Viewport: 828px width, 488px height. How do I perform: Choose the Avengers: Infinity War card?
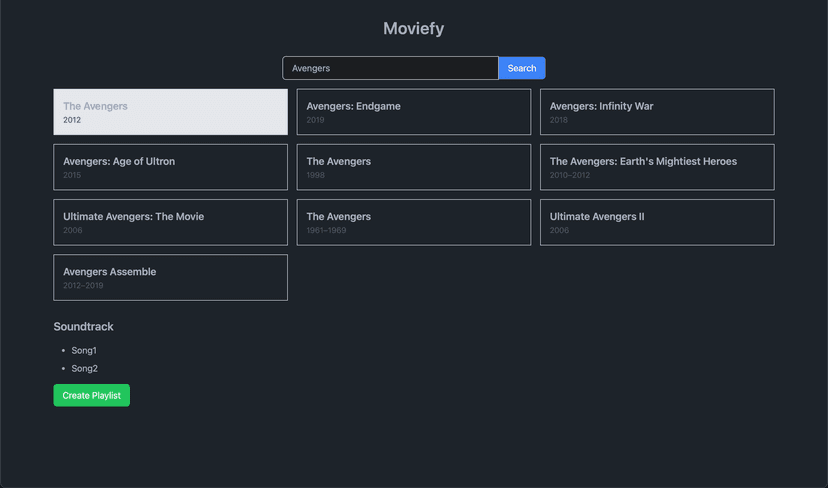pyautogui.click(x=656, y=112)
